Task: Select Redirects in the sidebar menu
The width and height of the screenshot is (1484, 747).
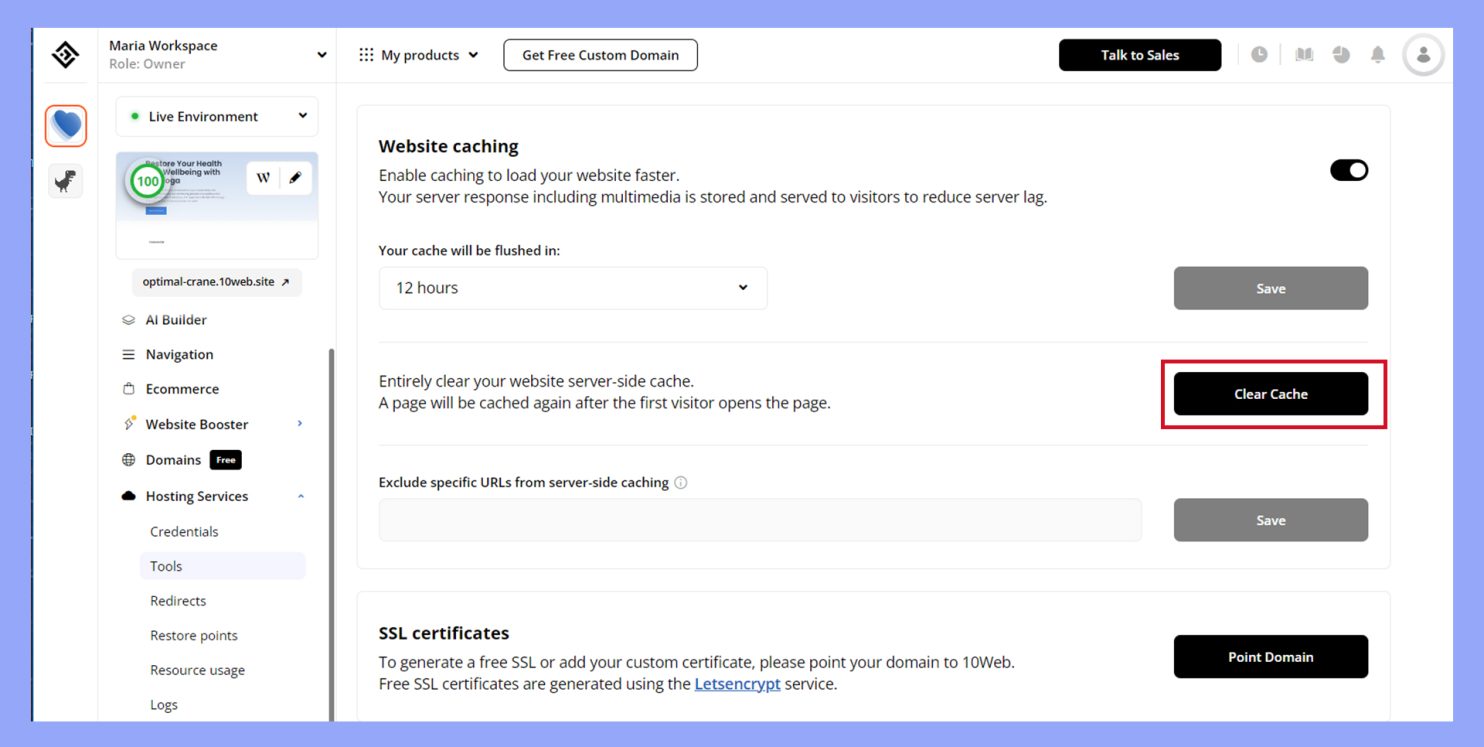Action: click(178, 600)
